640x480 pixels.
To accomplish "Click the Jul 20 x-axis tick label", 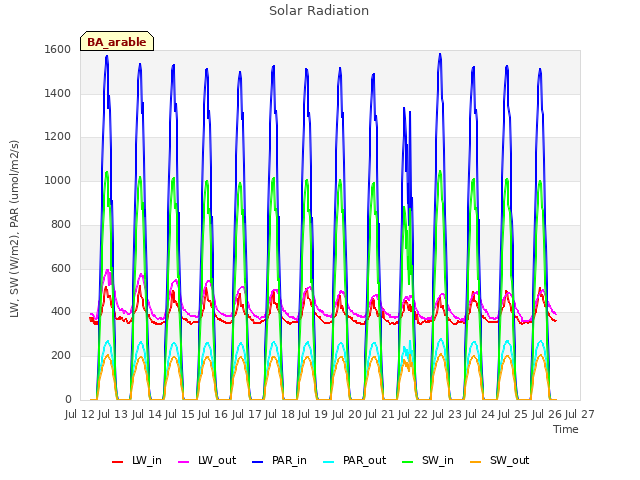I will (347, 414).
